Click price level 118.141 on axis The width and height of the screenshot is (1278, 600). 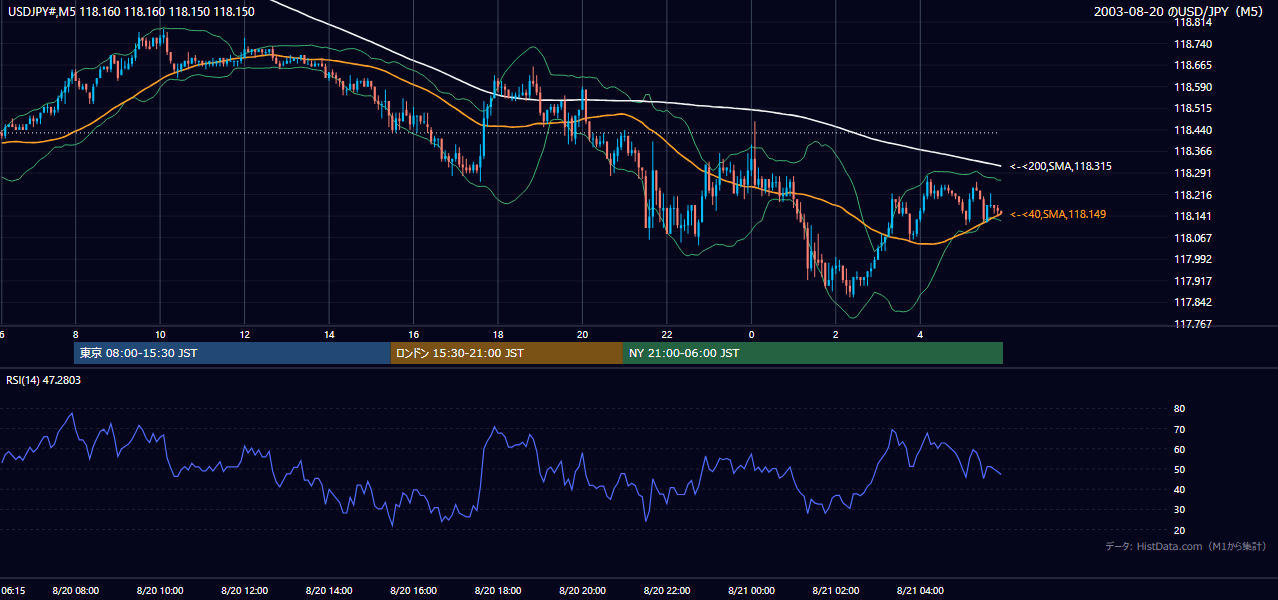click(x=1193, y=216)
